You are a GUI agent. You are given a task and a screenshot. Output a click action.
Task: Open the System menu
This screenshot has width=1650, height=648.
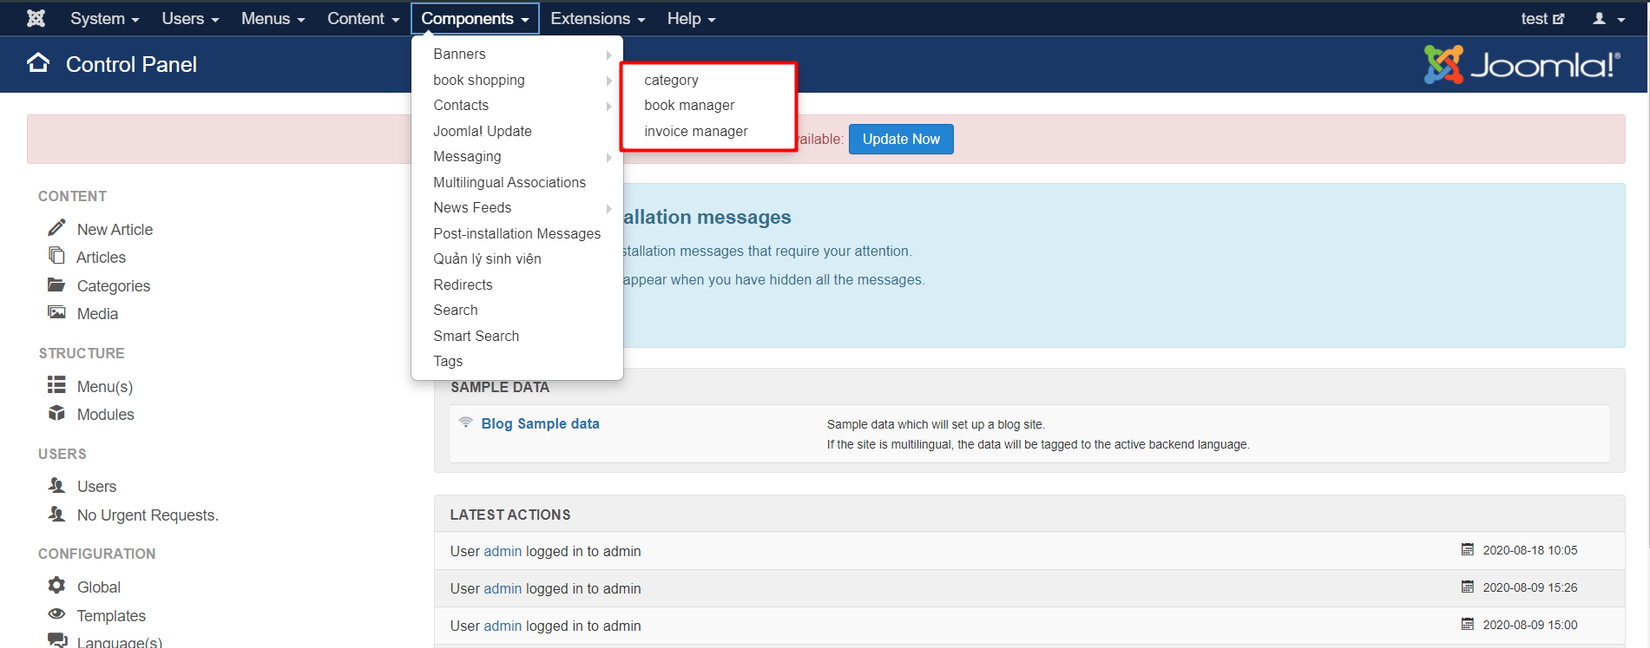pyautogui.click(x=104, y=18)
